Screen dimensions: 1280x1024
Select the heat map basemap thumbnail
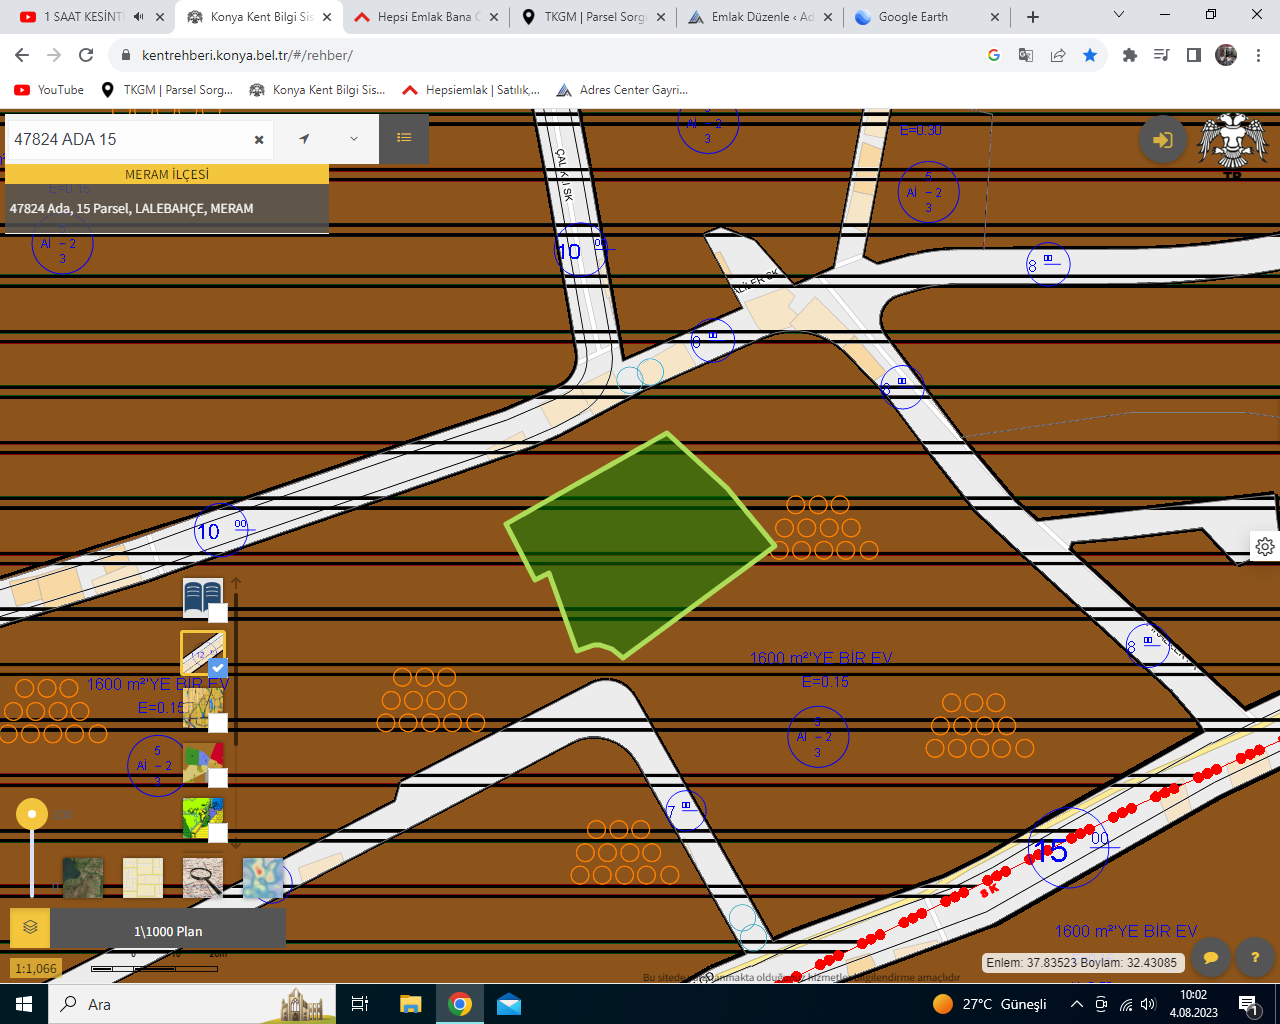pos(263,877)
